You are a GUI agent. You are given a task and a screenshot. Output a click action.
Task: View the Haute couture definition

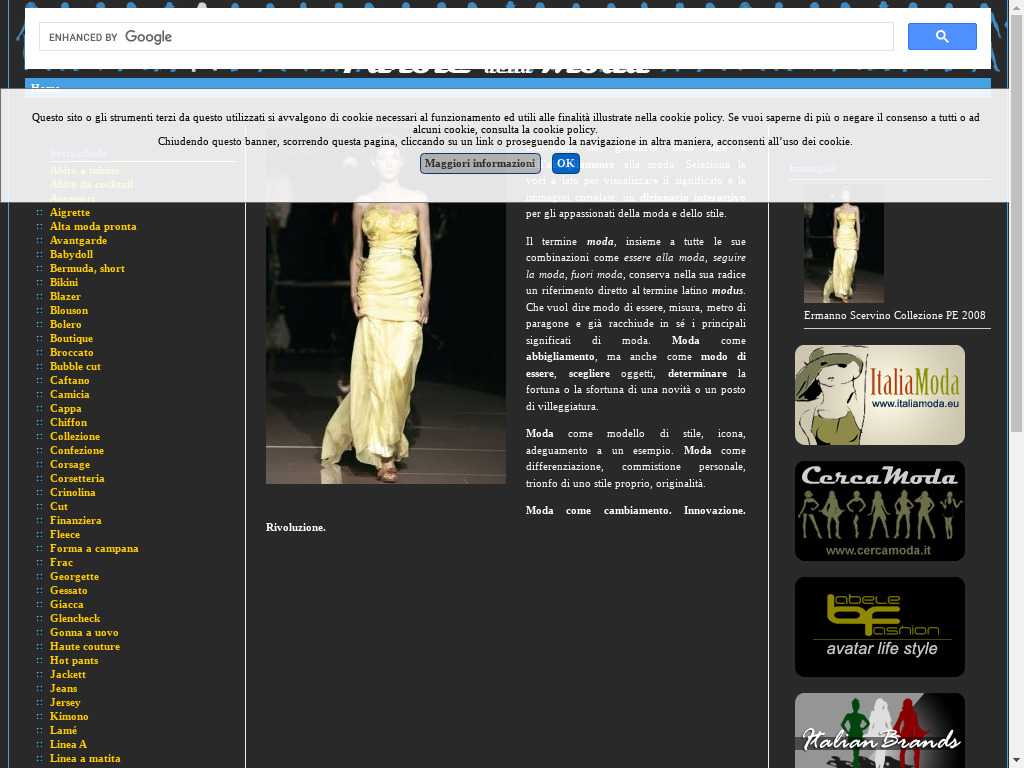tap(85, 647)
